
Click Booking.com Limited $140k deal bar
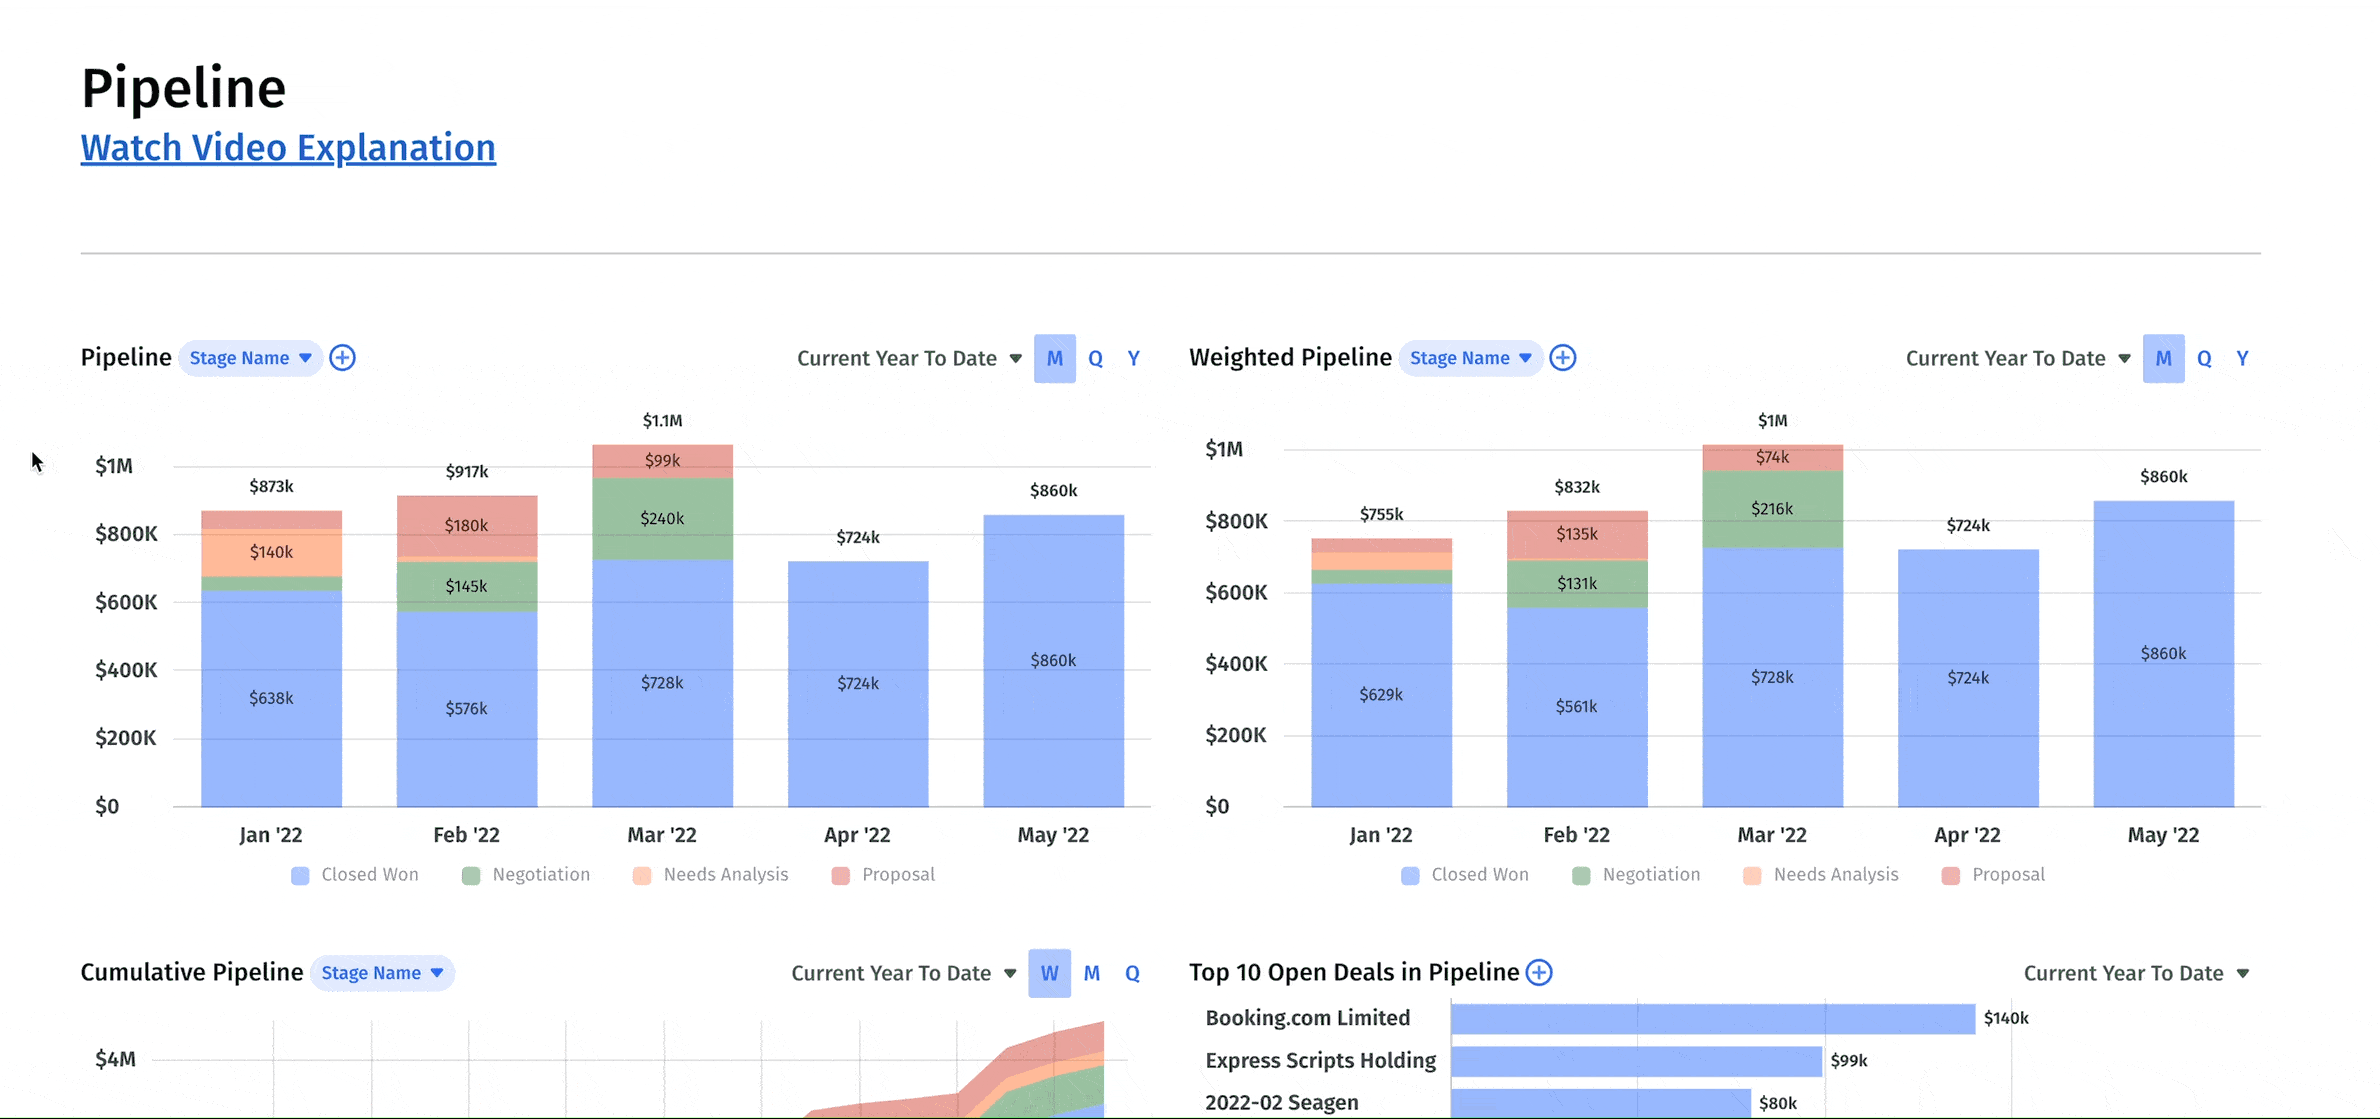tap(1713, 1018)
